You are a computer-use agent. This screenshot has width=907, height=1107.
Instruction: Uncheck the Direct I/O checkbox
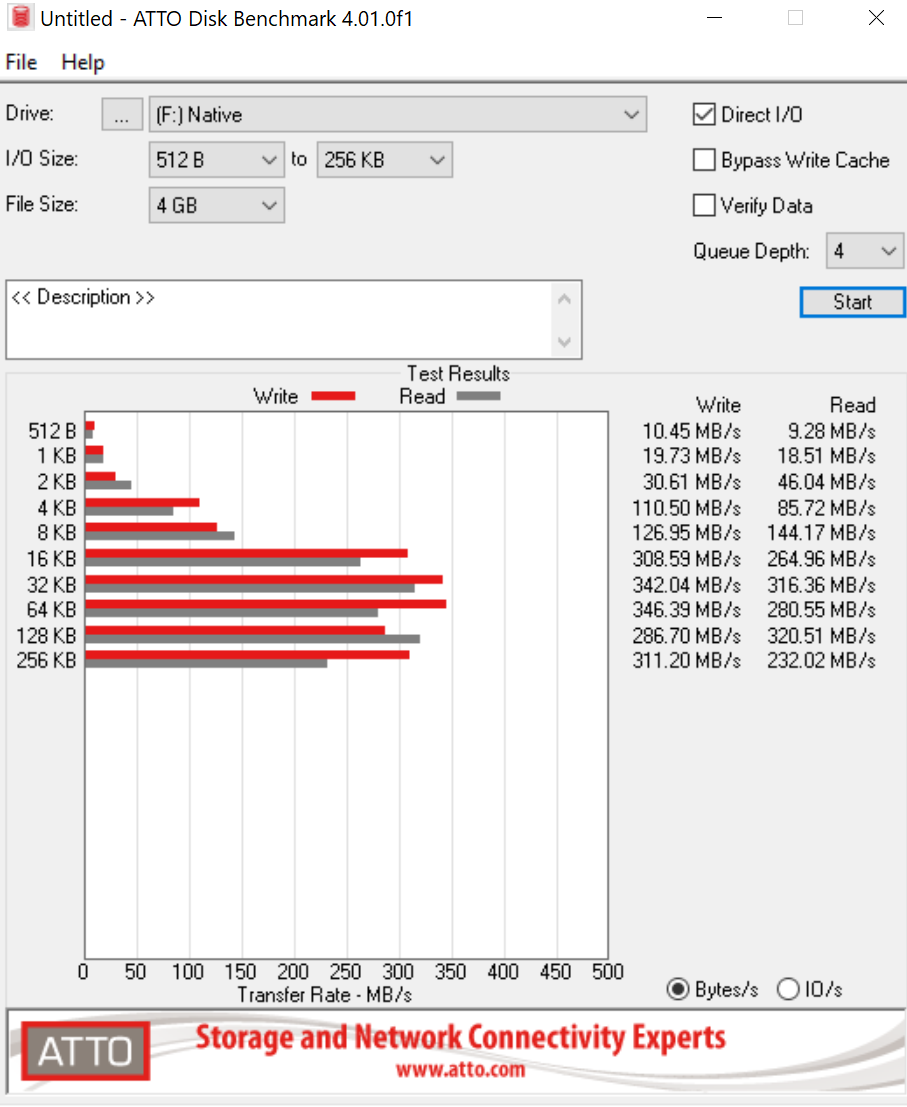704,114
